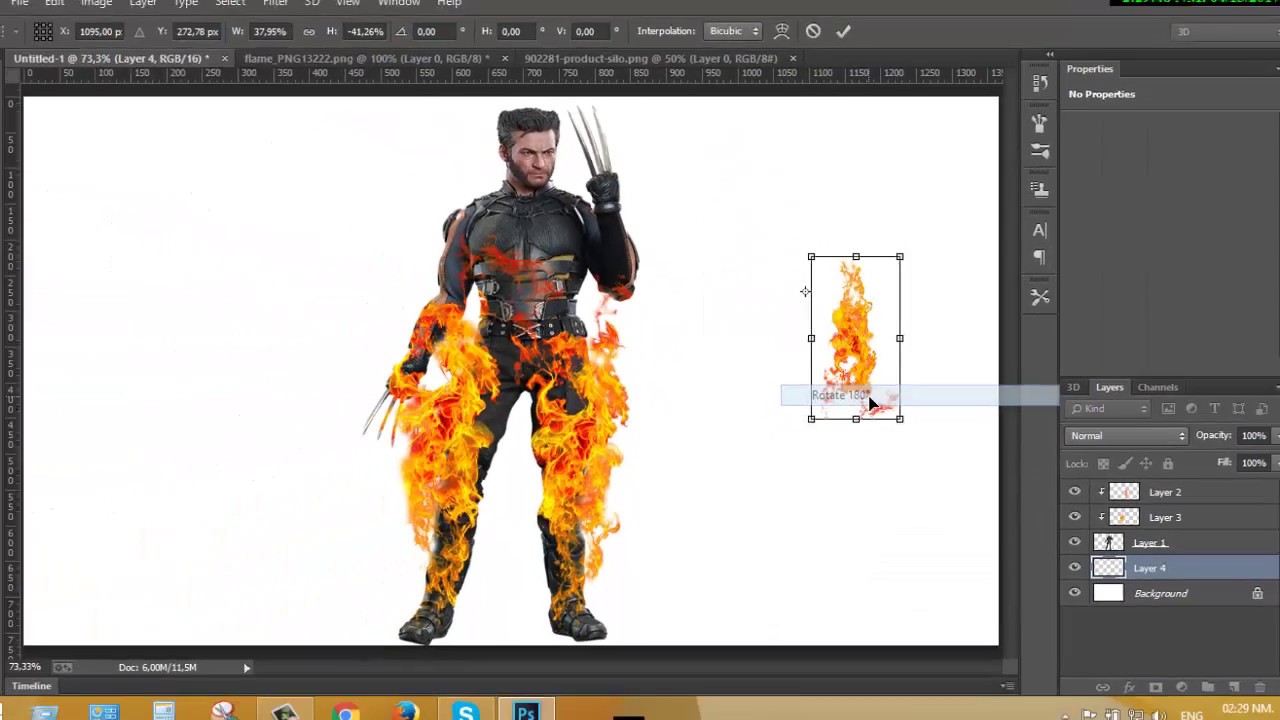Add layer style fx icon
The width and height of the screenshot is (1280, 720).
1129,687
